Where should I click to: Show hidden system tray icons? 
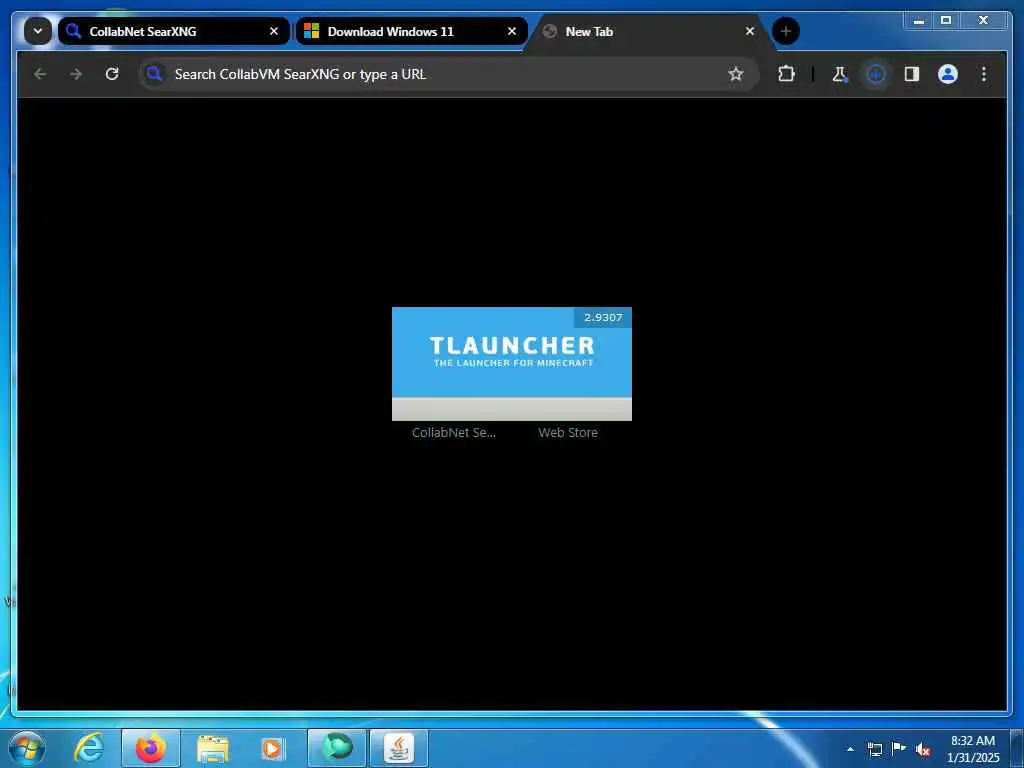point(850,749)
